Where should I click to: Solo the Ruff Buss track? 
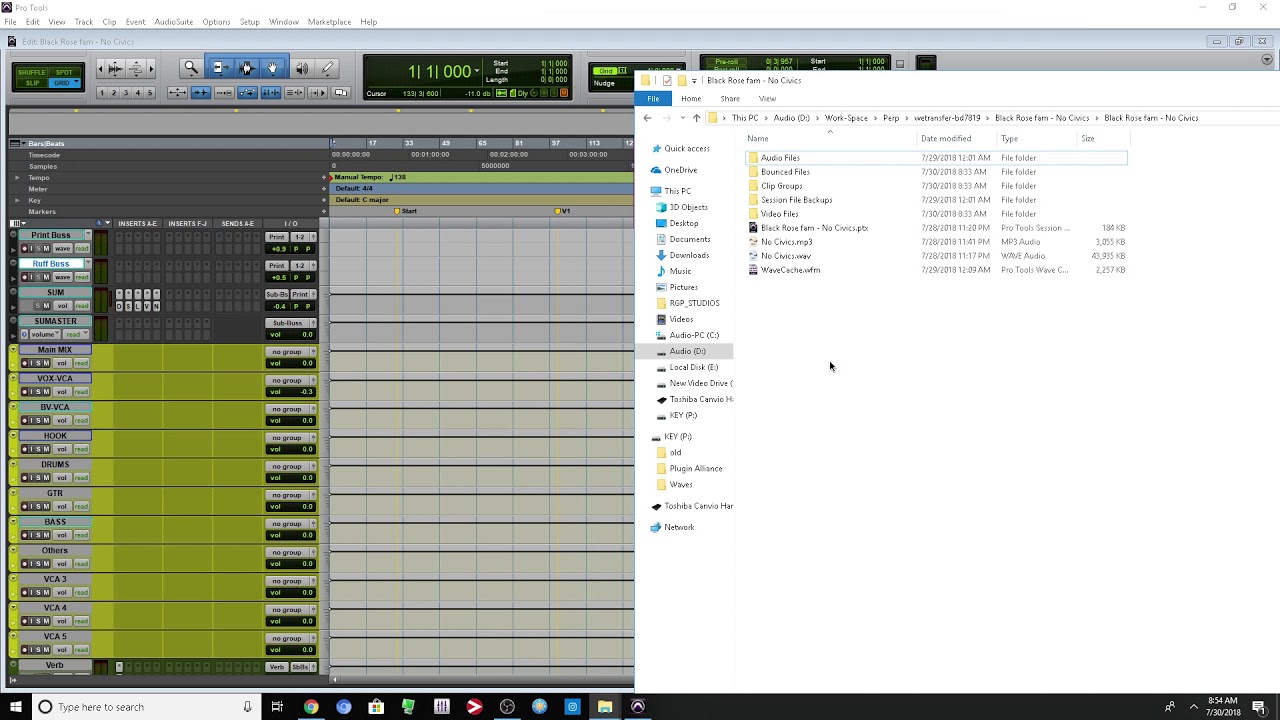(36, 277)
